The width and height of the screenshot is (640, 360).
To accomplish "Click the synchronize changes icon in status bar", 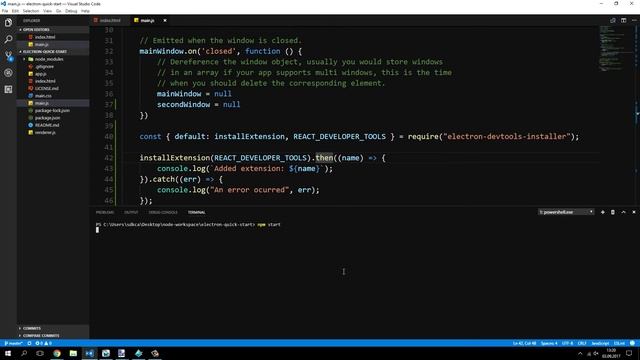I will coord(29,343).
